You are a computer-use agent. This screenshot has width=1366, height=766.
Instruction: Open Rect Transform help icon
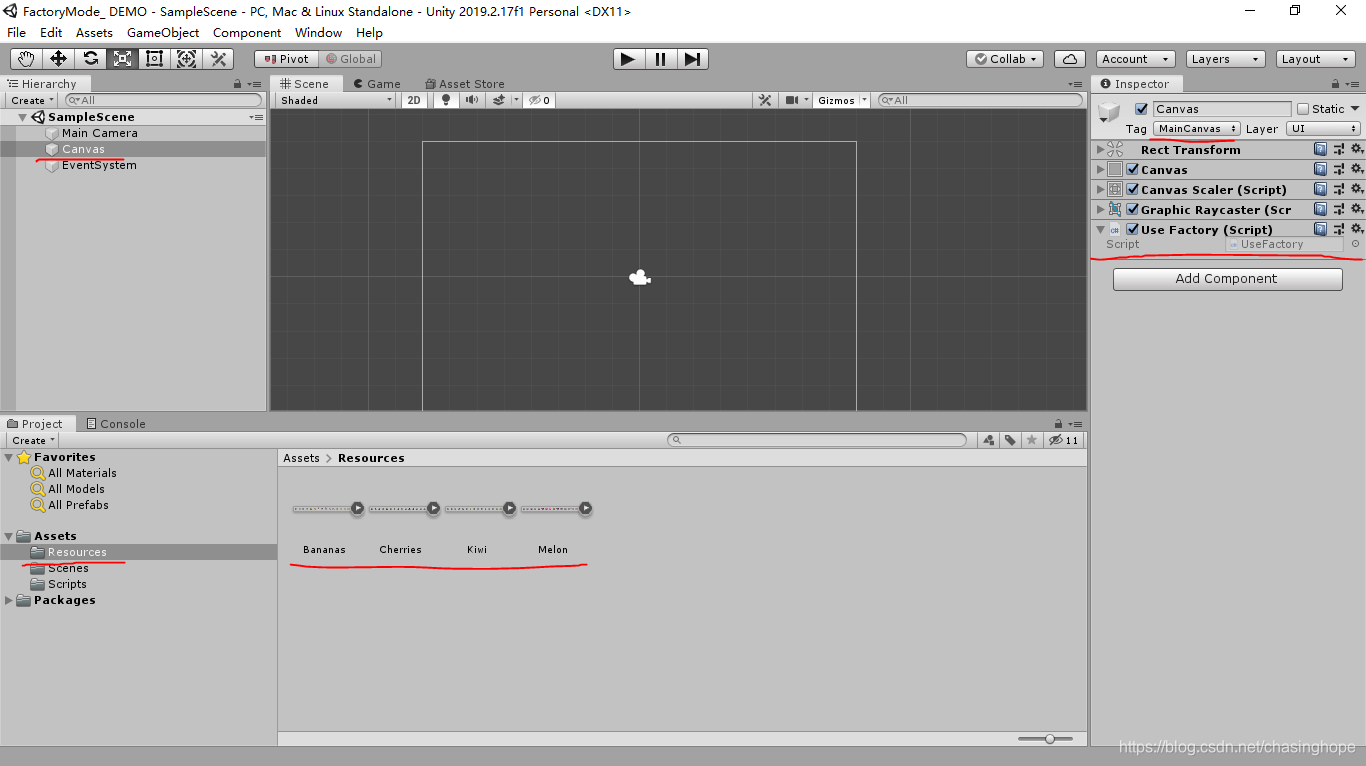tap(1321, 149)
